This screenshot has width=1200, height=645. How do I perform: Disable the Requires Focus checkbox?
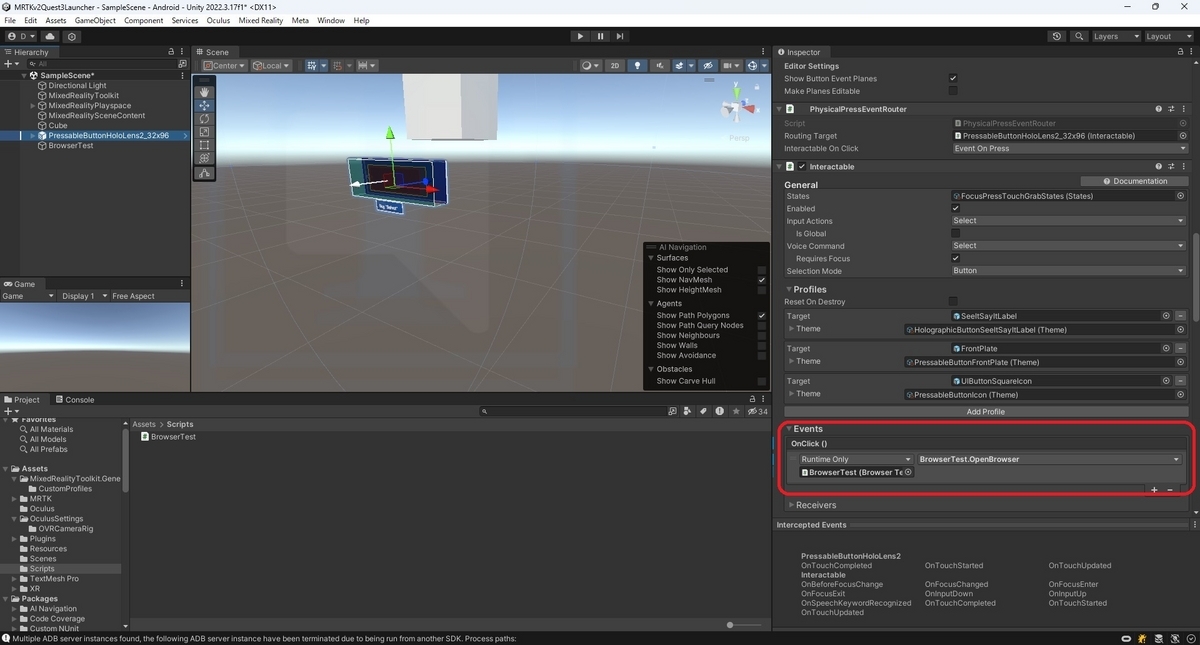[955, 258]
